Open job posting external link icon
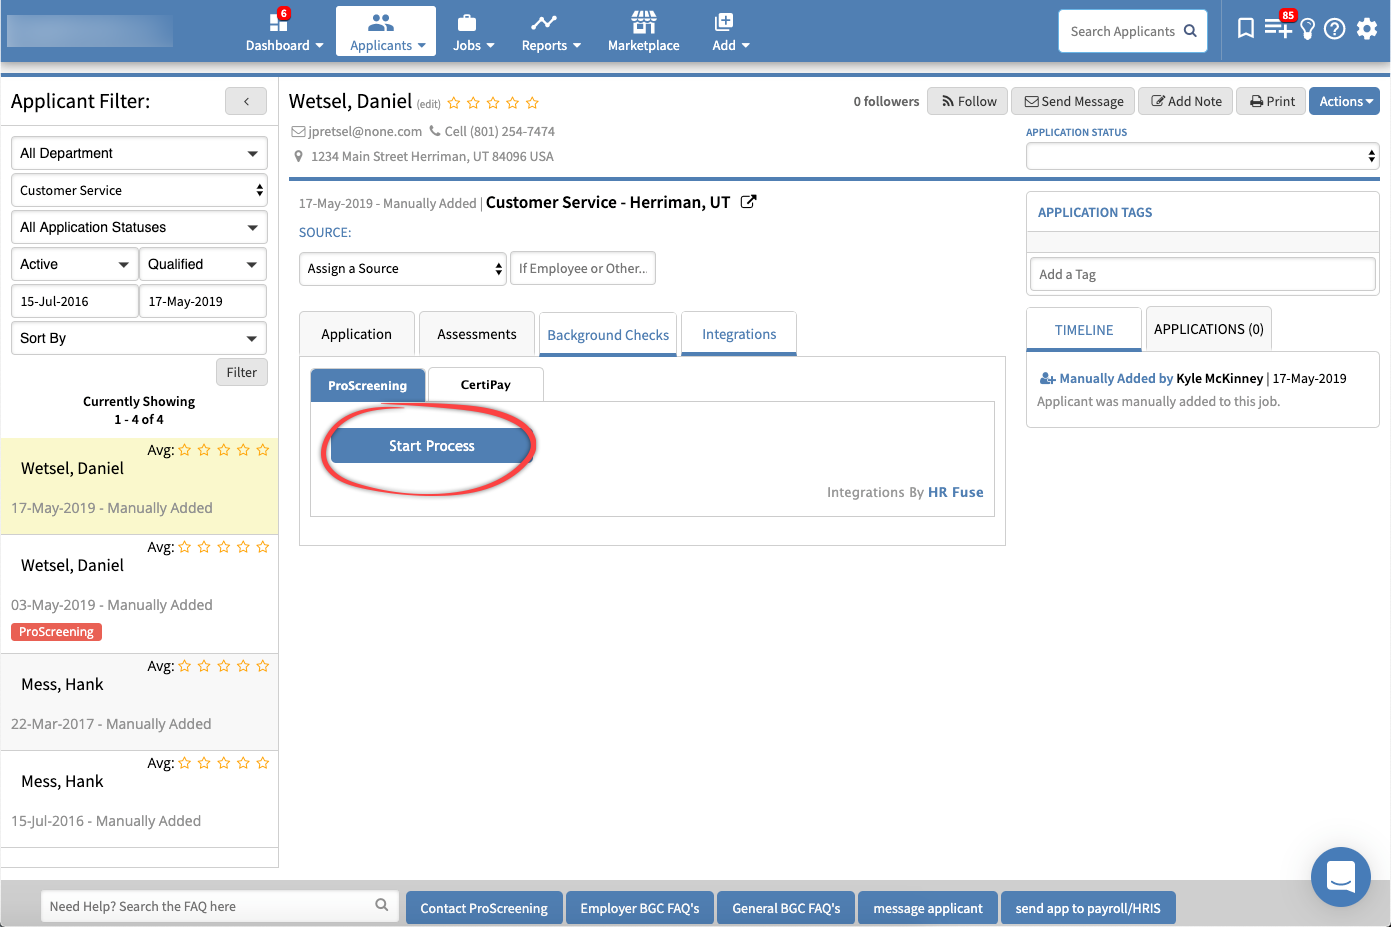The width and height of the screenshot is (1391, 927). click(748, 202)
